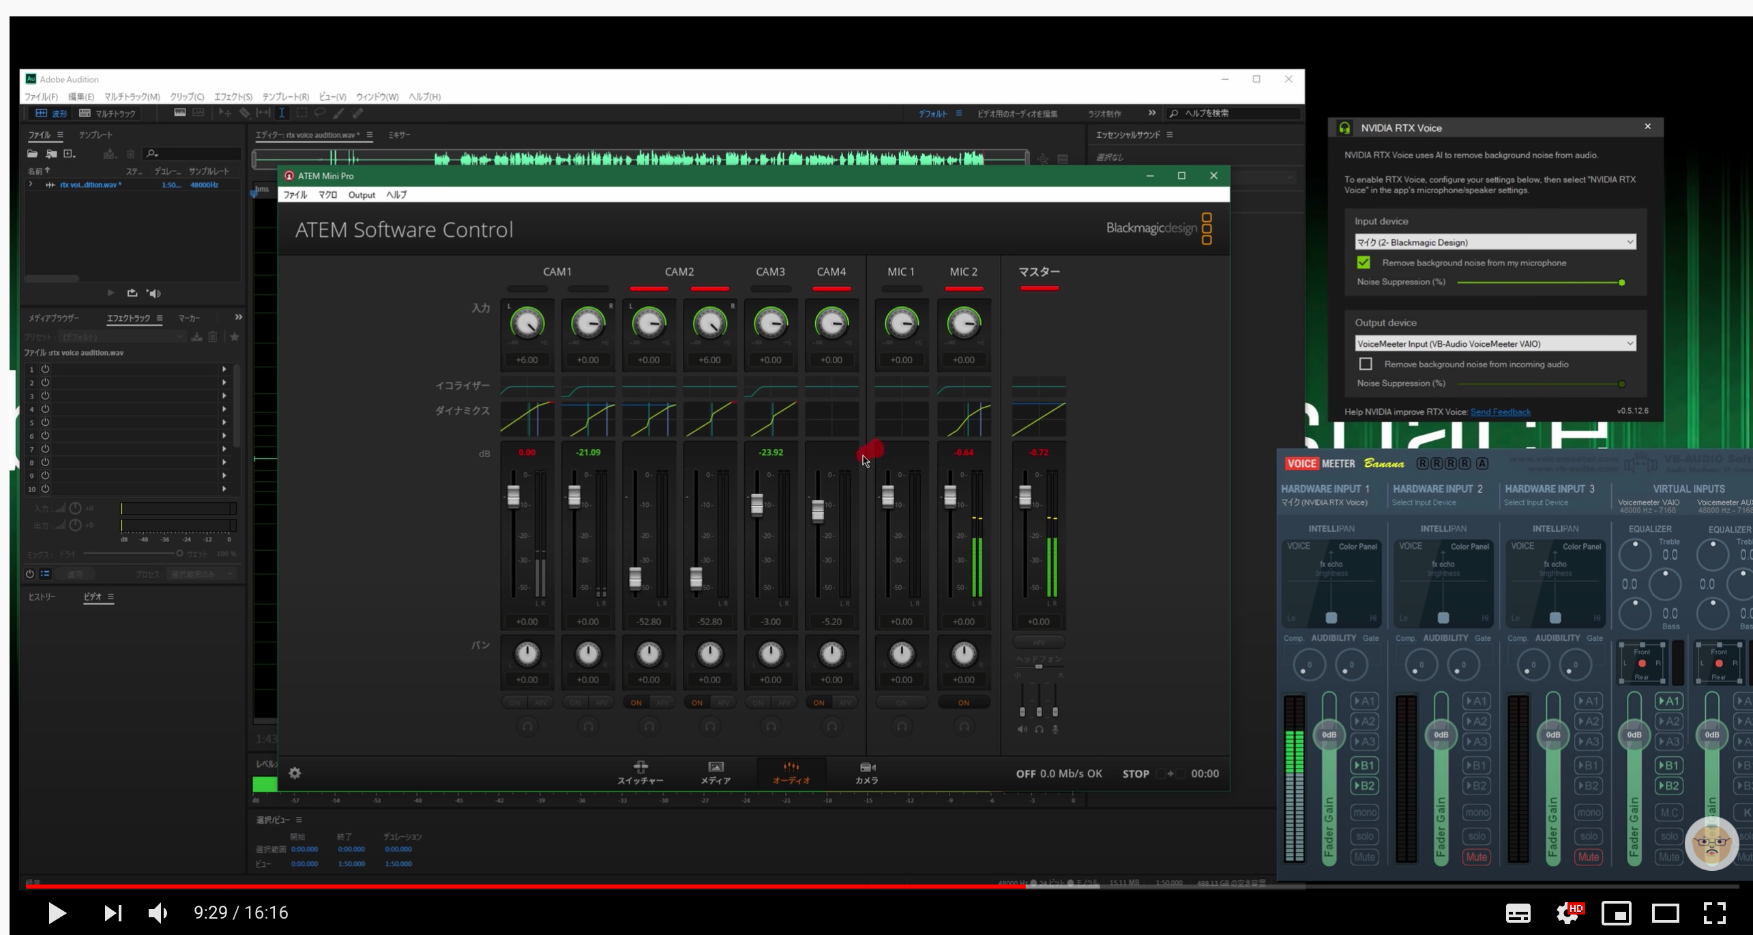
Task: Click the MIC 2 volume fader handle
Action: [950, 496]
